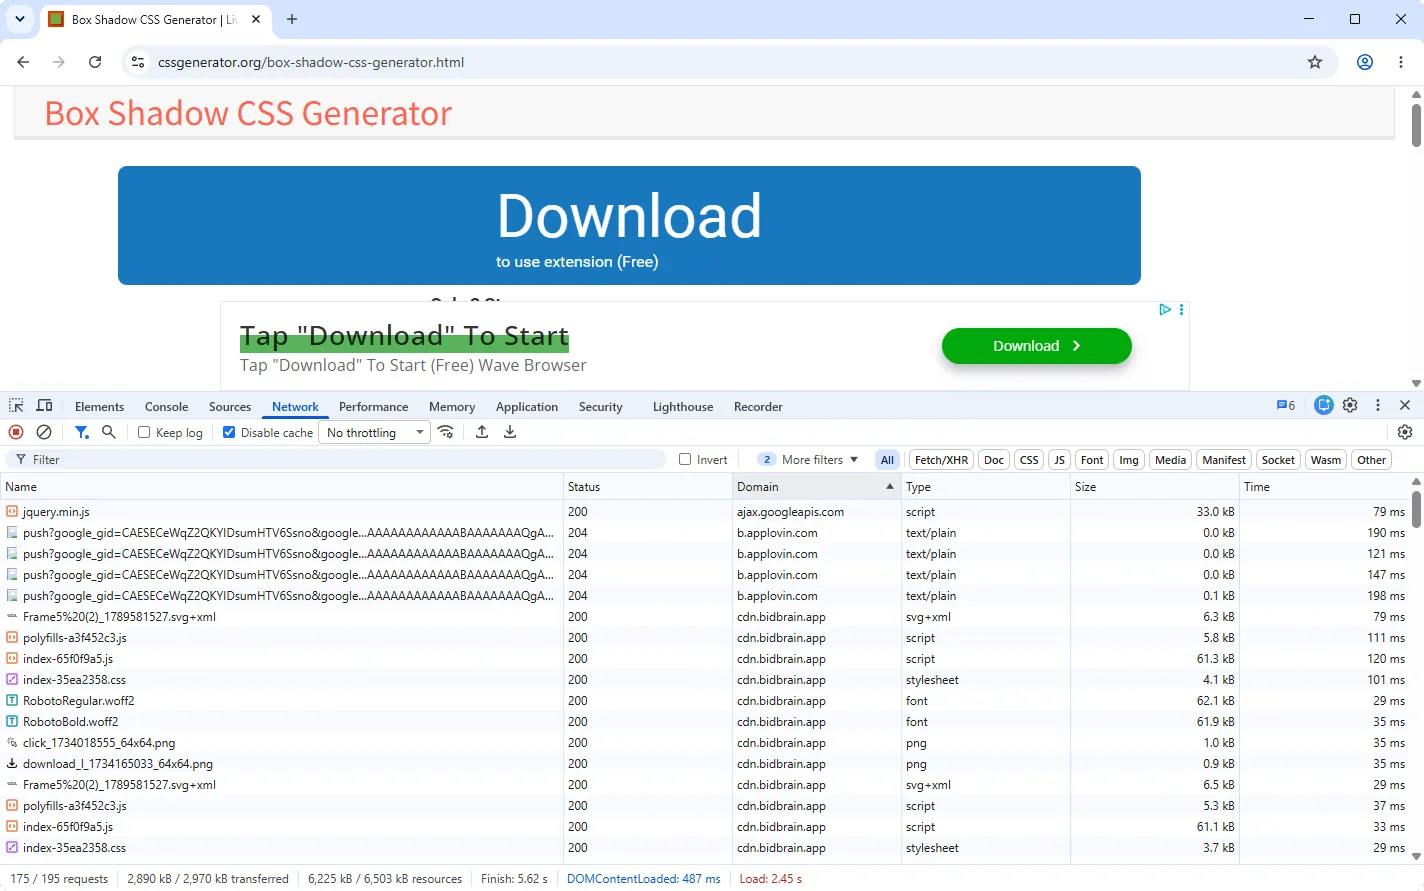Screen dimensions: 1424x891
Task: Open the 6 console issues badge
Action: 1286,405
